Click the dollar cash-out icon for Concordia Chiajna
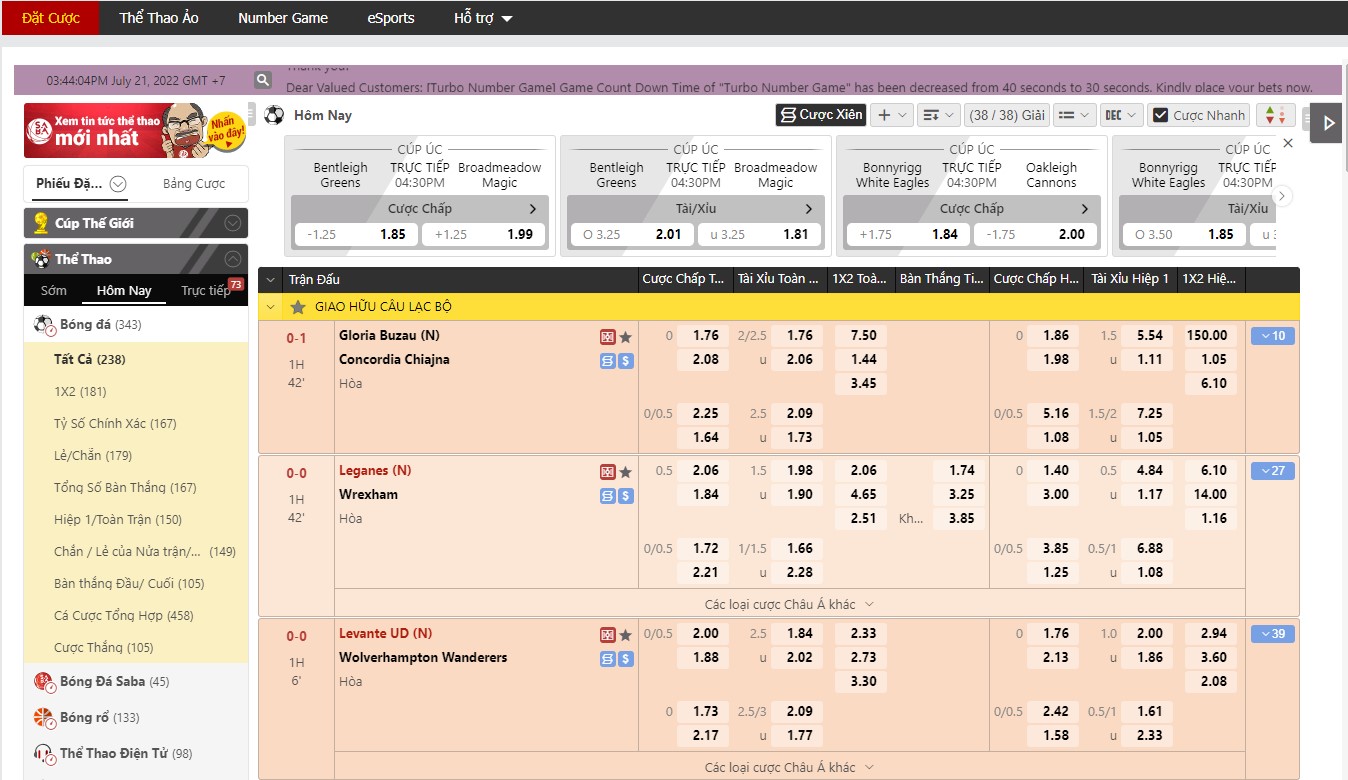The width and height of the screenshot is (1348, 780). [626, 361]
